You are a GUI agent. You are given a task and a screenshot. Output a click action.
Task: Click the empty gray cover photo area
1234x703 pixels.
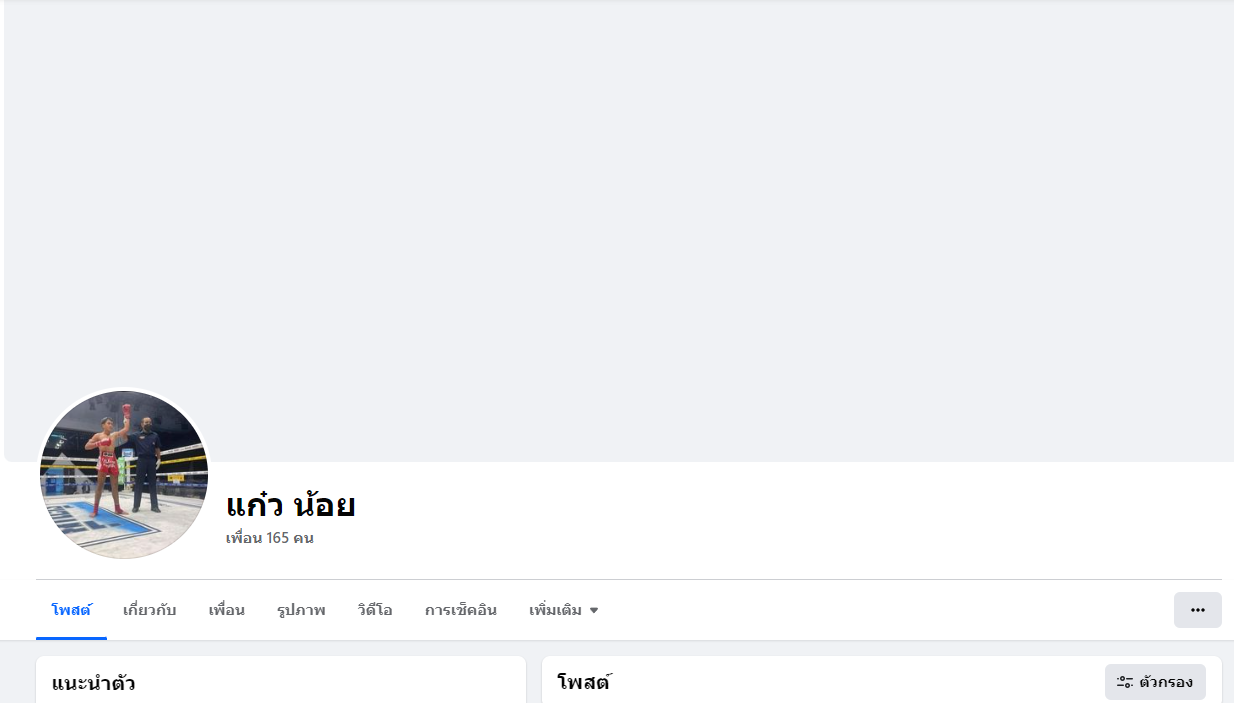619,200
